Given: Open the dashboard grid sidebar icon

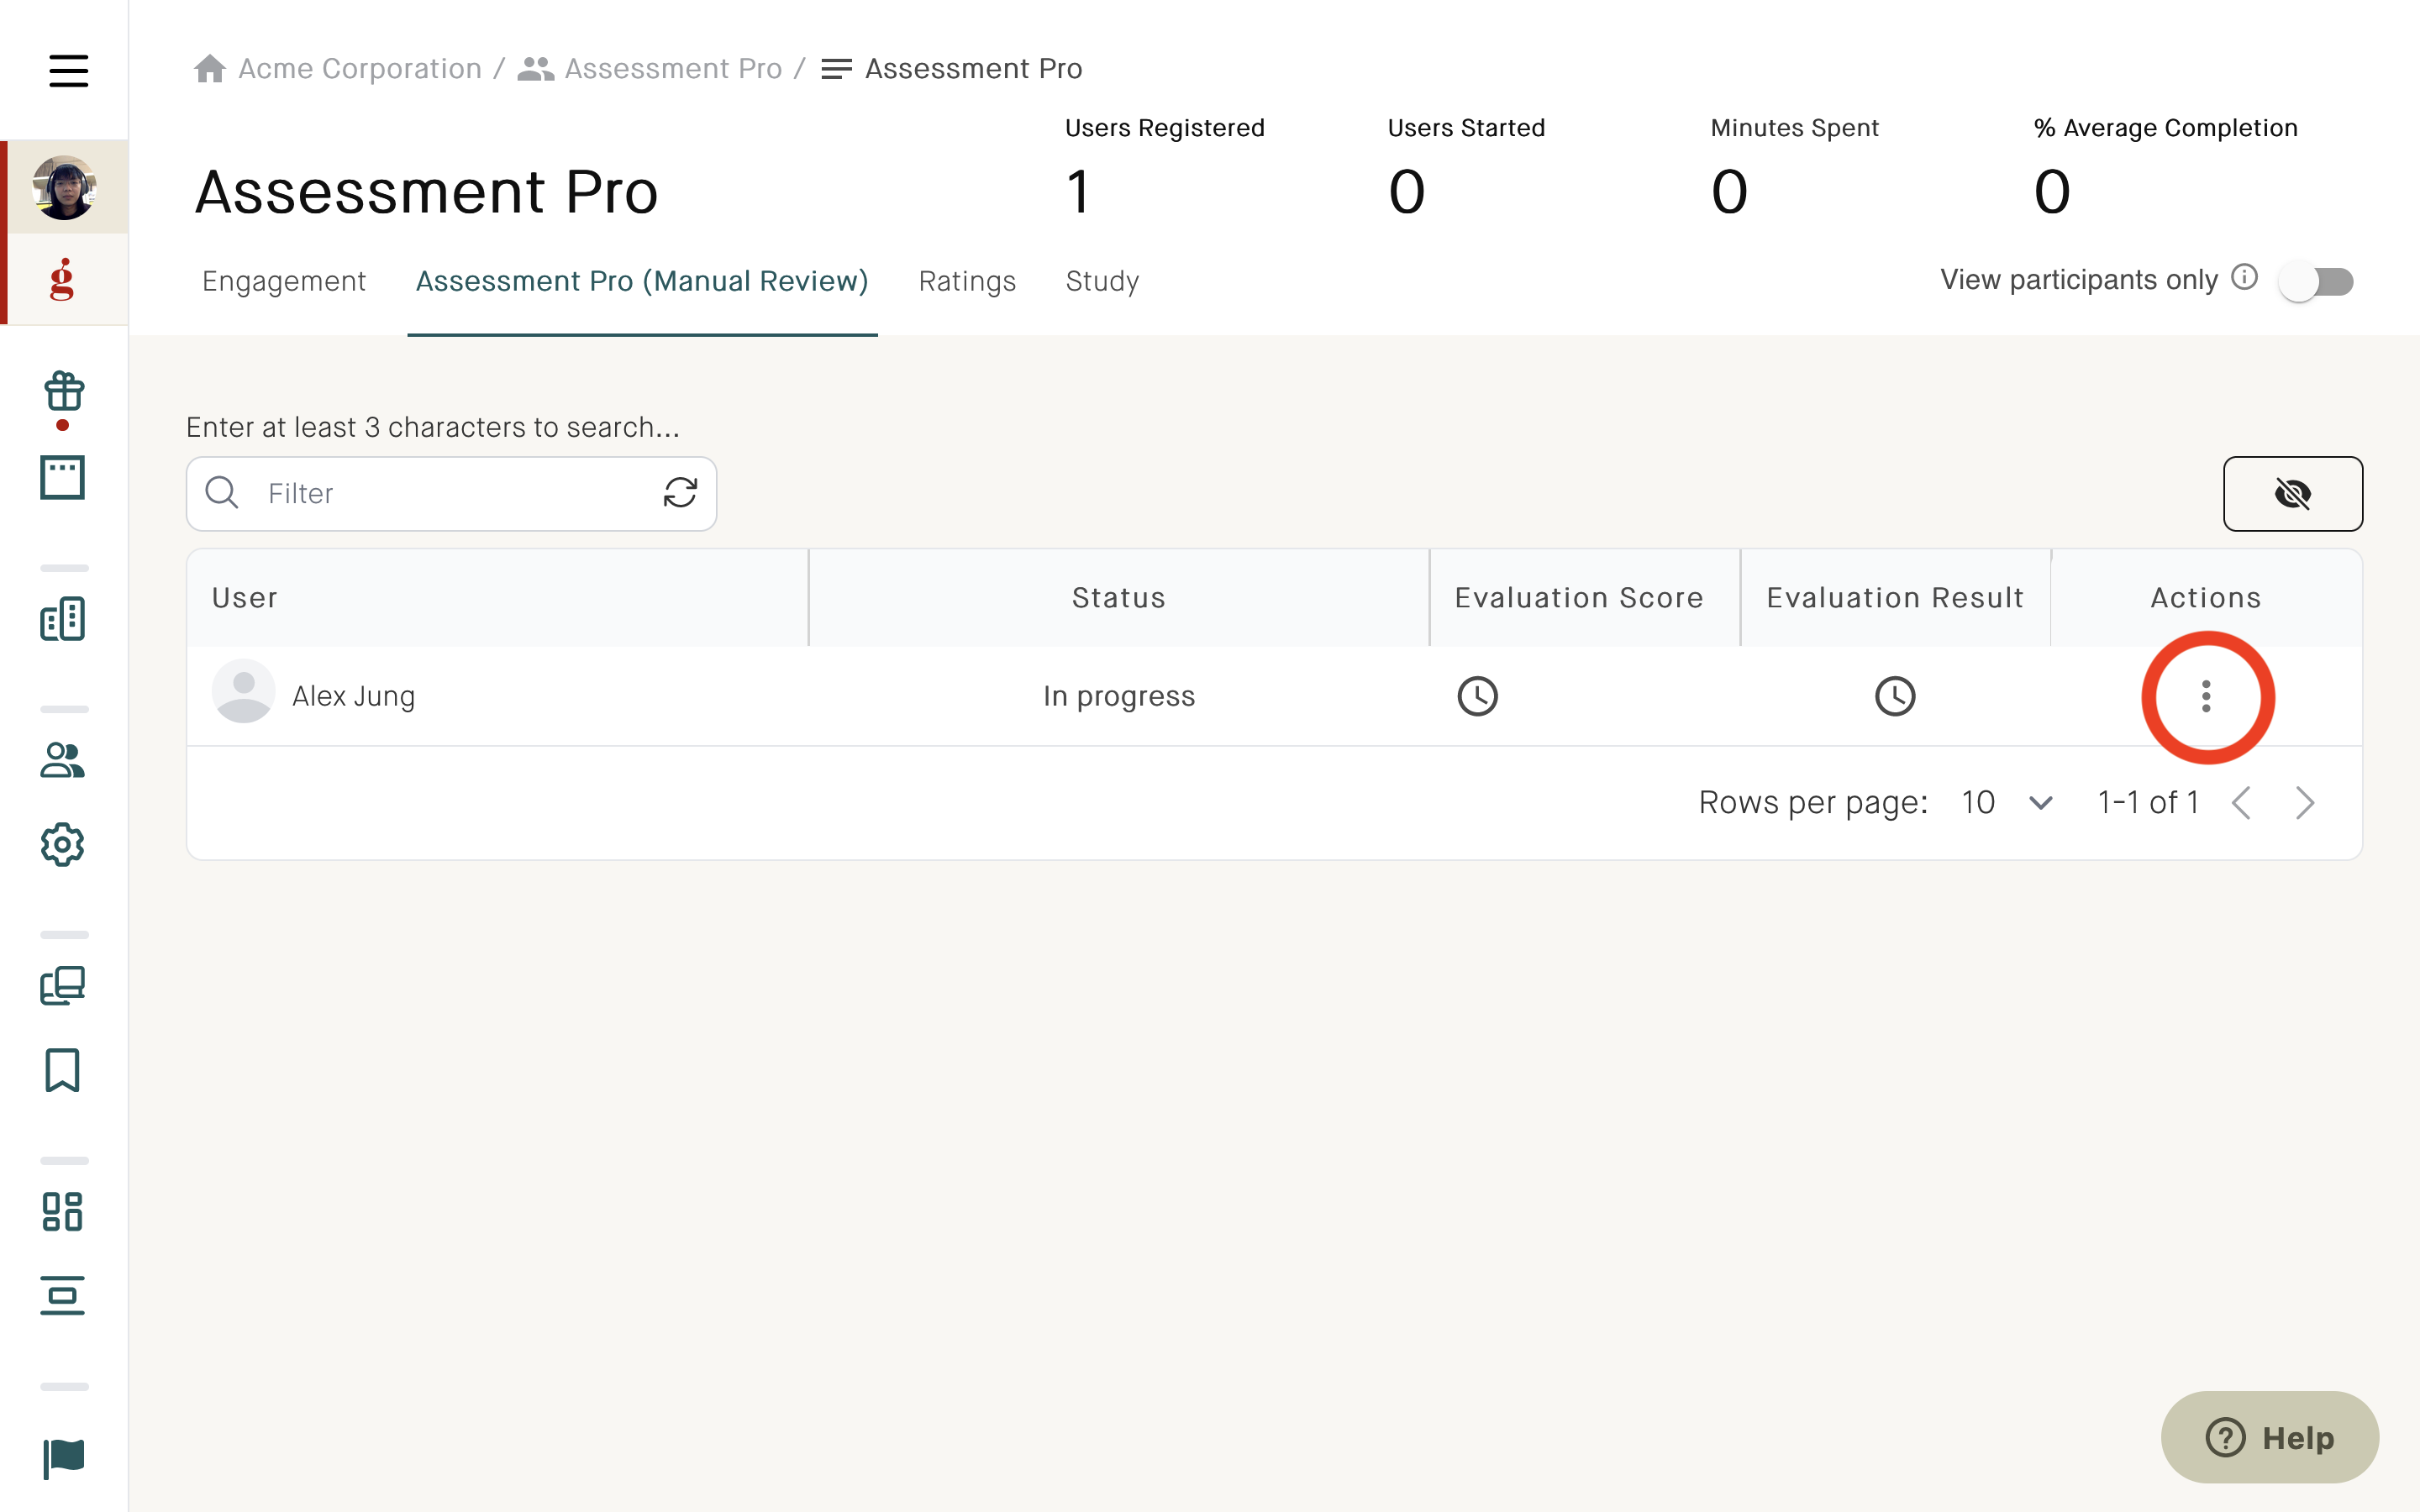Looking at the screenshot, I should point(63,1212).
